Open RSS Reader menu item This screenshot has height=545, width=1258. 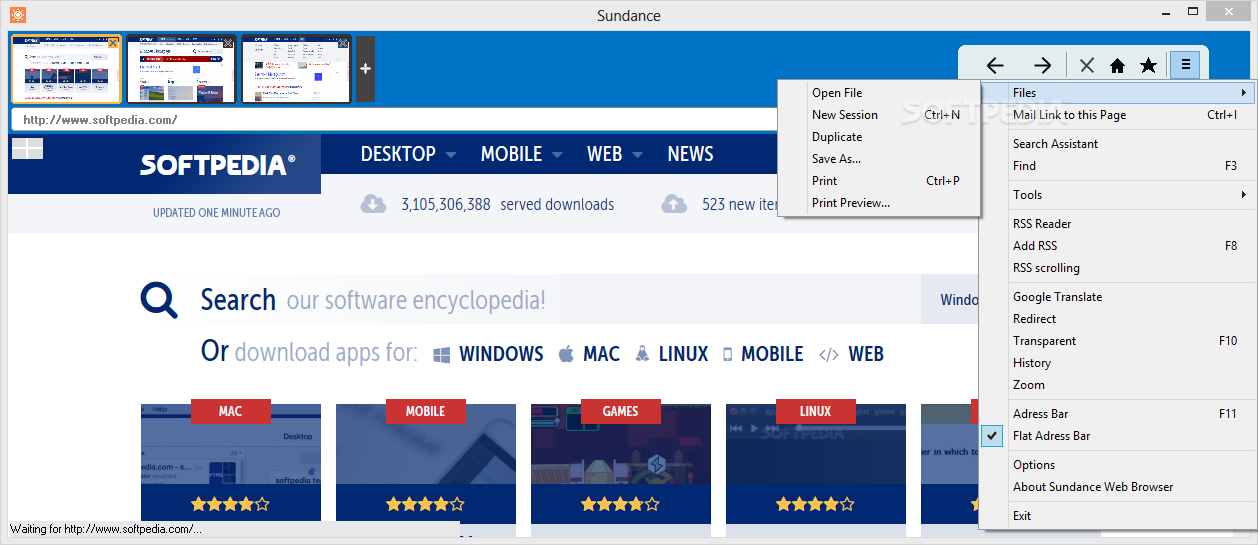click(1117, 224)
